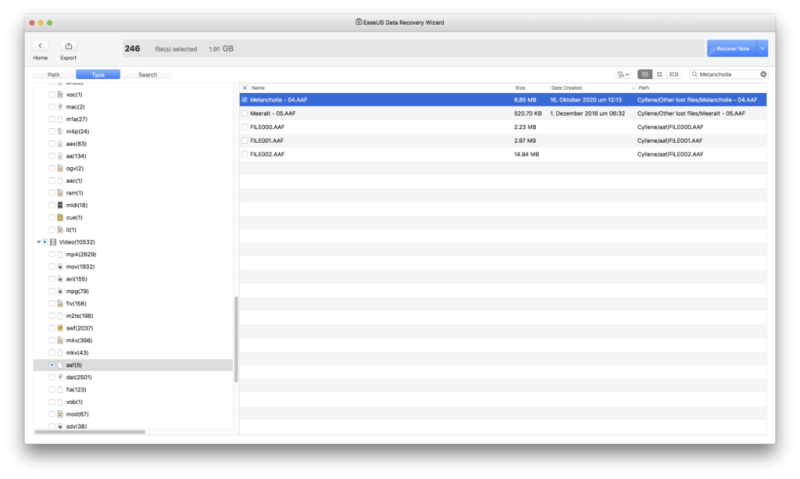Switch to grid thumbnail view icon
The height and width of the screenshot is (479, 800).
click(x=659, y=74)
